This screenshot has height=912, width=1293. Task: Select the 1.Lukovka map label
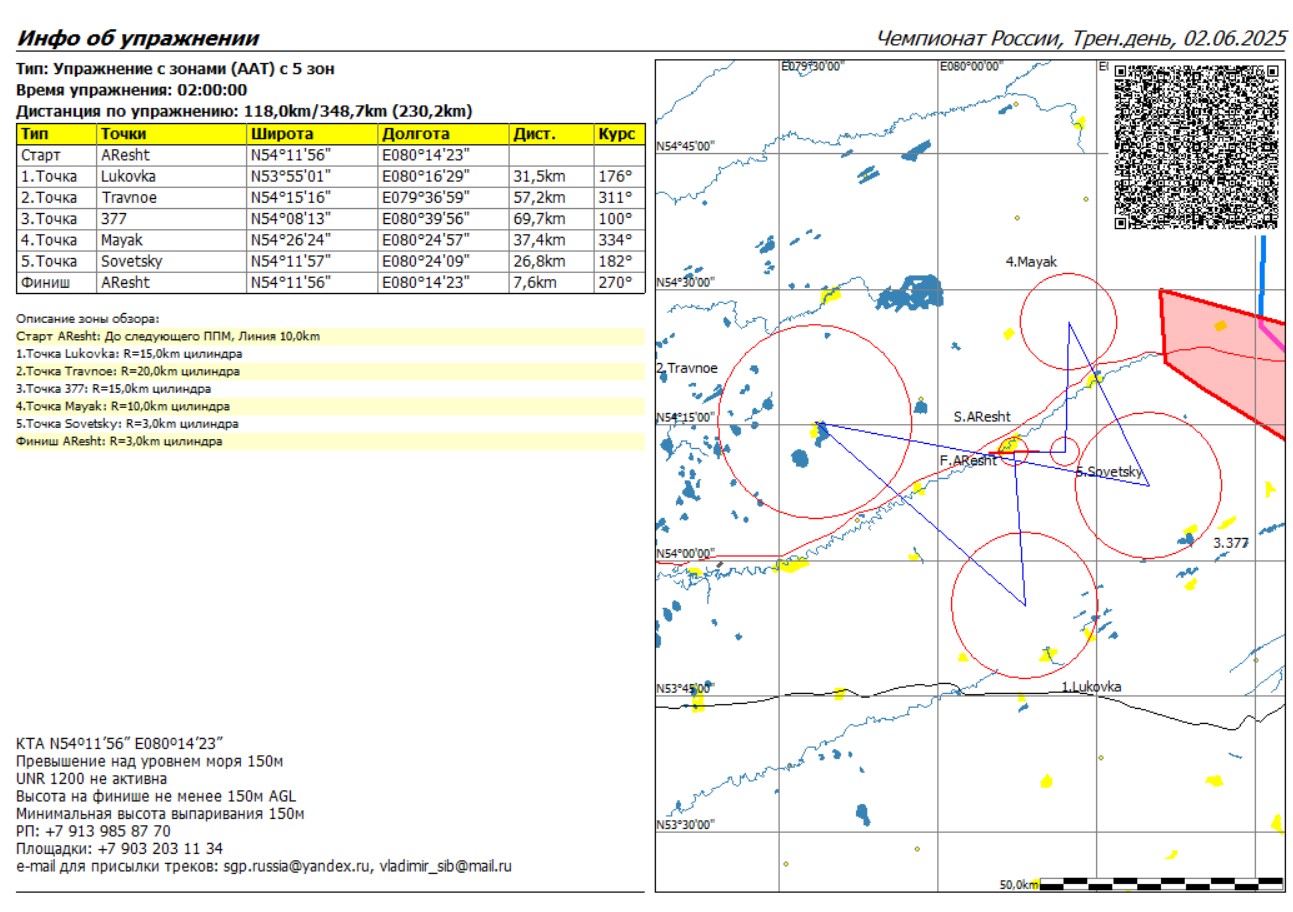(1091, 687)
